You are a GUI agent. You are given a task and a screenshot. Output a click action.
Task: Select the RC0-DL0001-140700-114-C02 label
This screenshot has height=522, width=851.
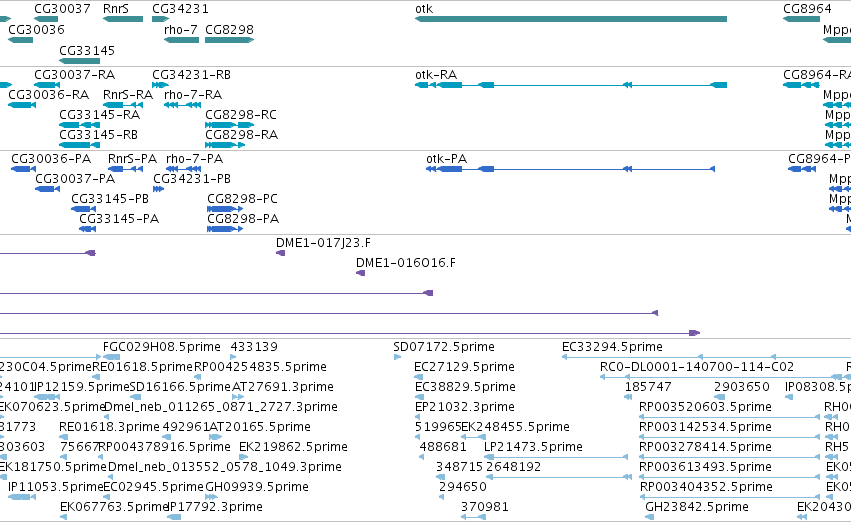[697, 367]
